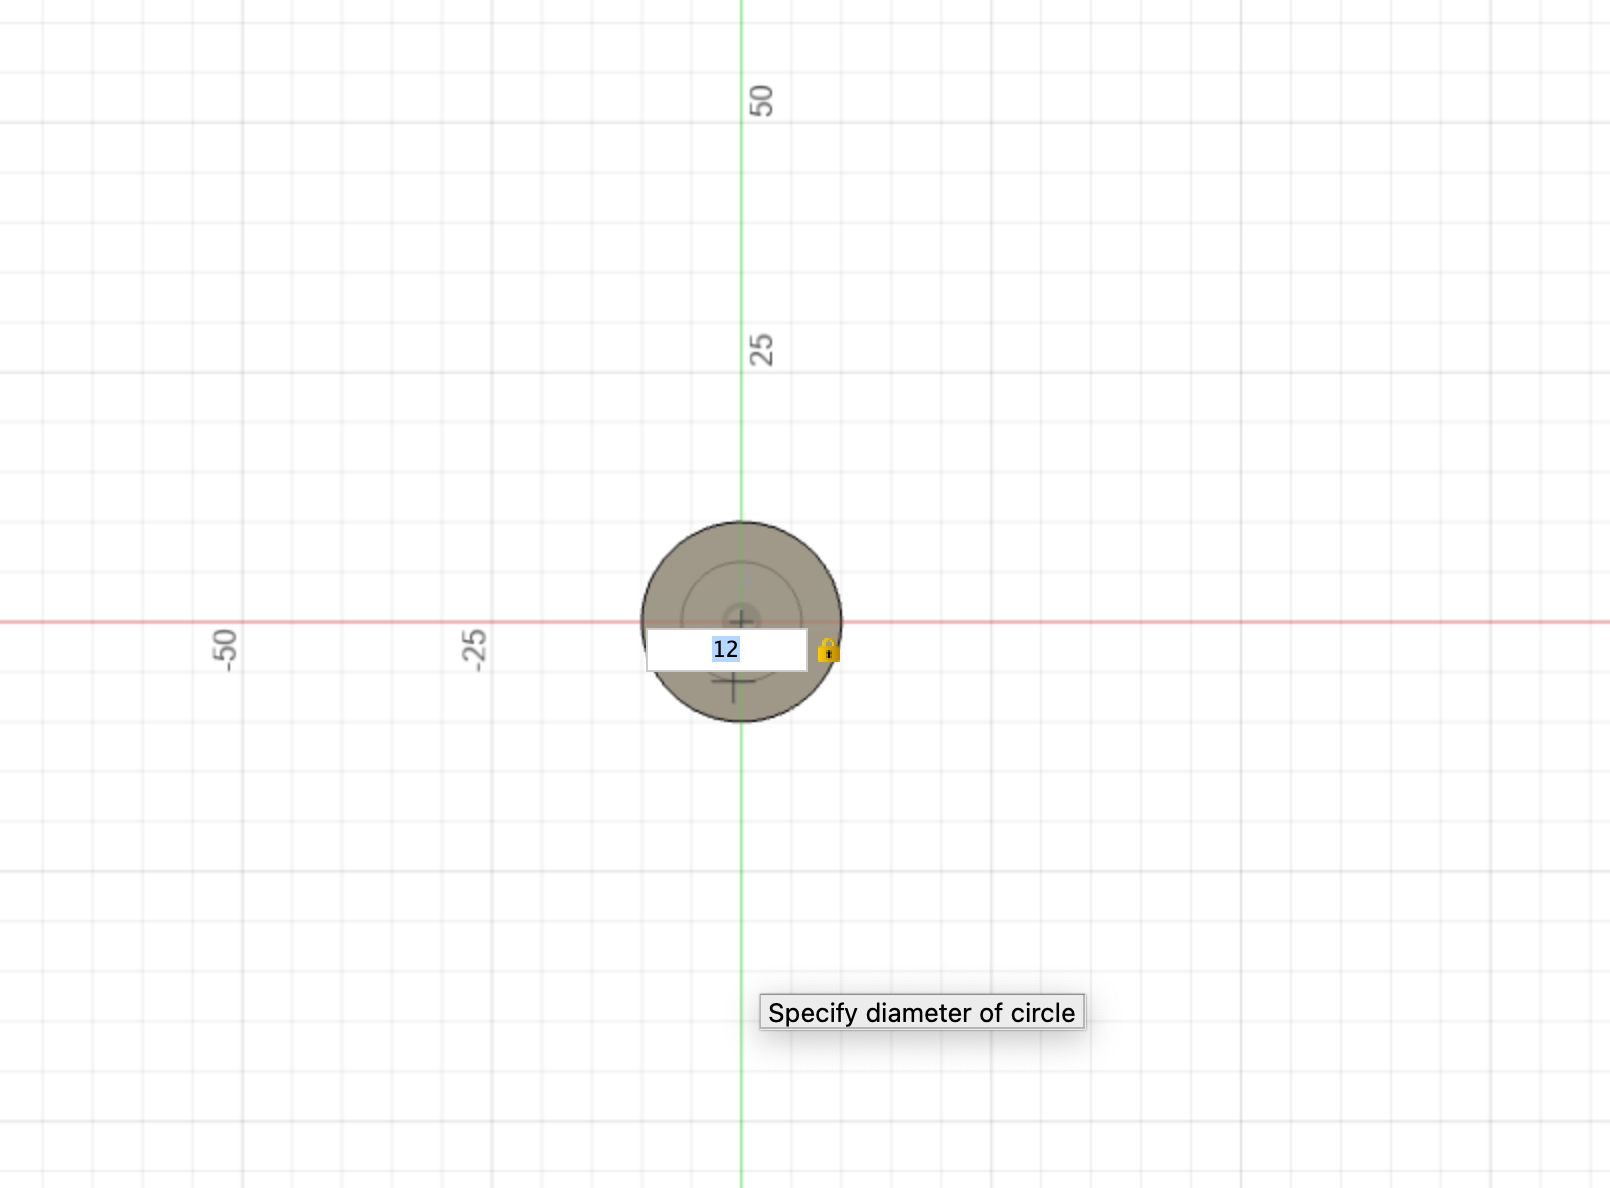Click the diameter input field showing 12
The width and height of the screenshot is (1610, 1188).
point(726,650)
